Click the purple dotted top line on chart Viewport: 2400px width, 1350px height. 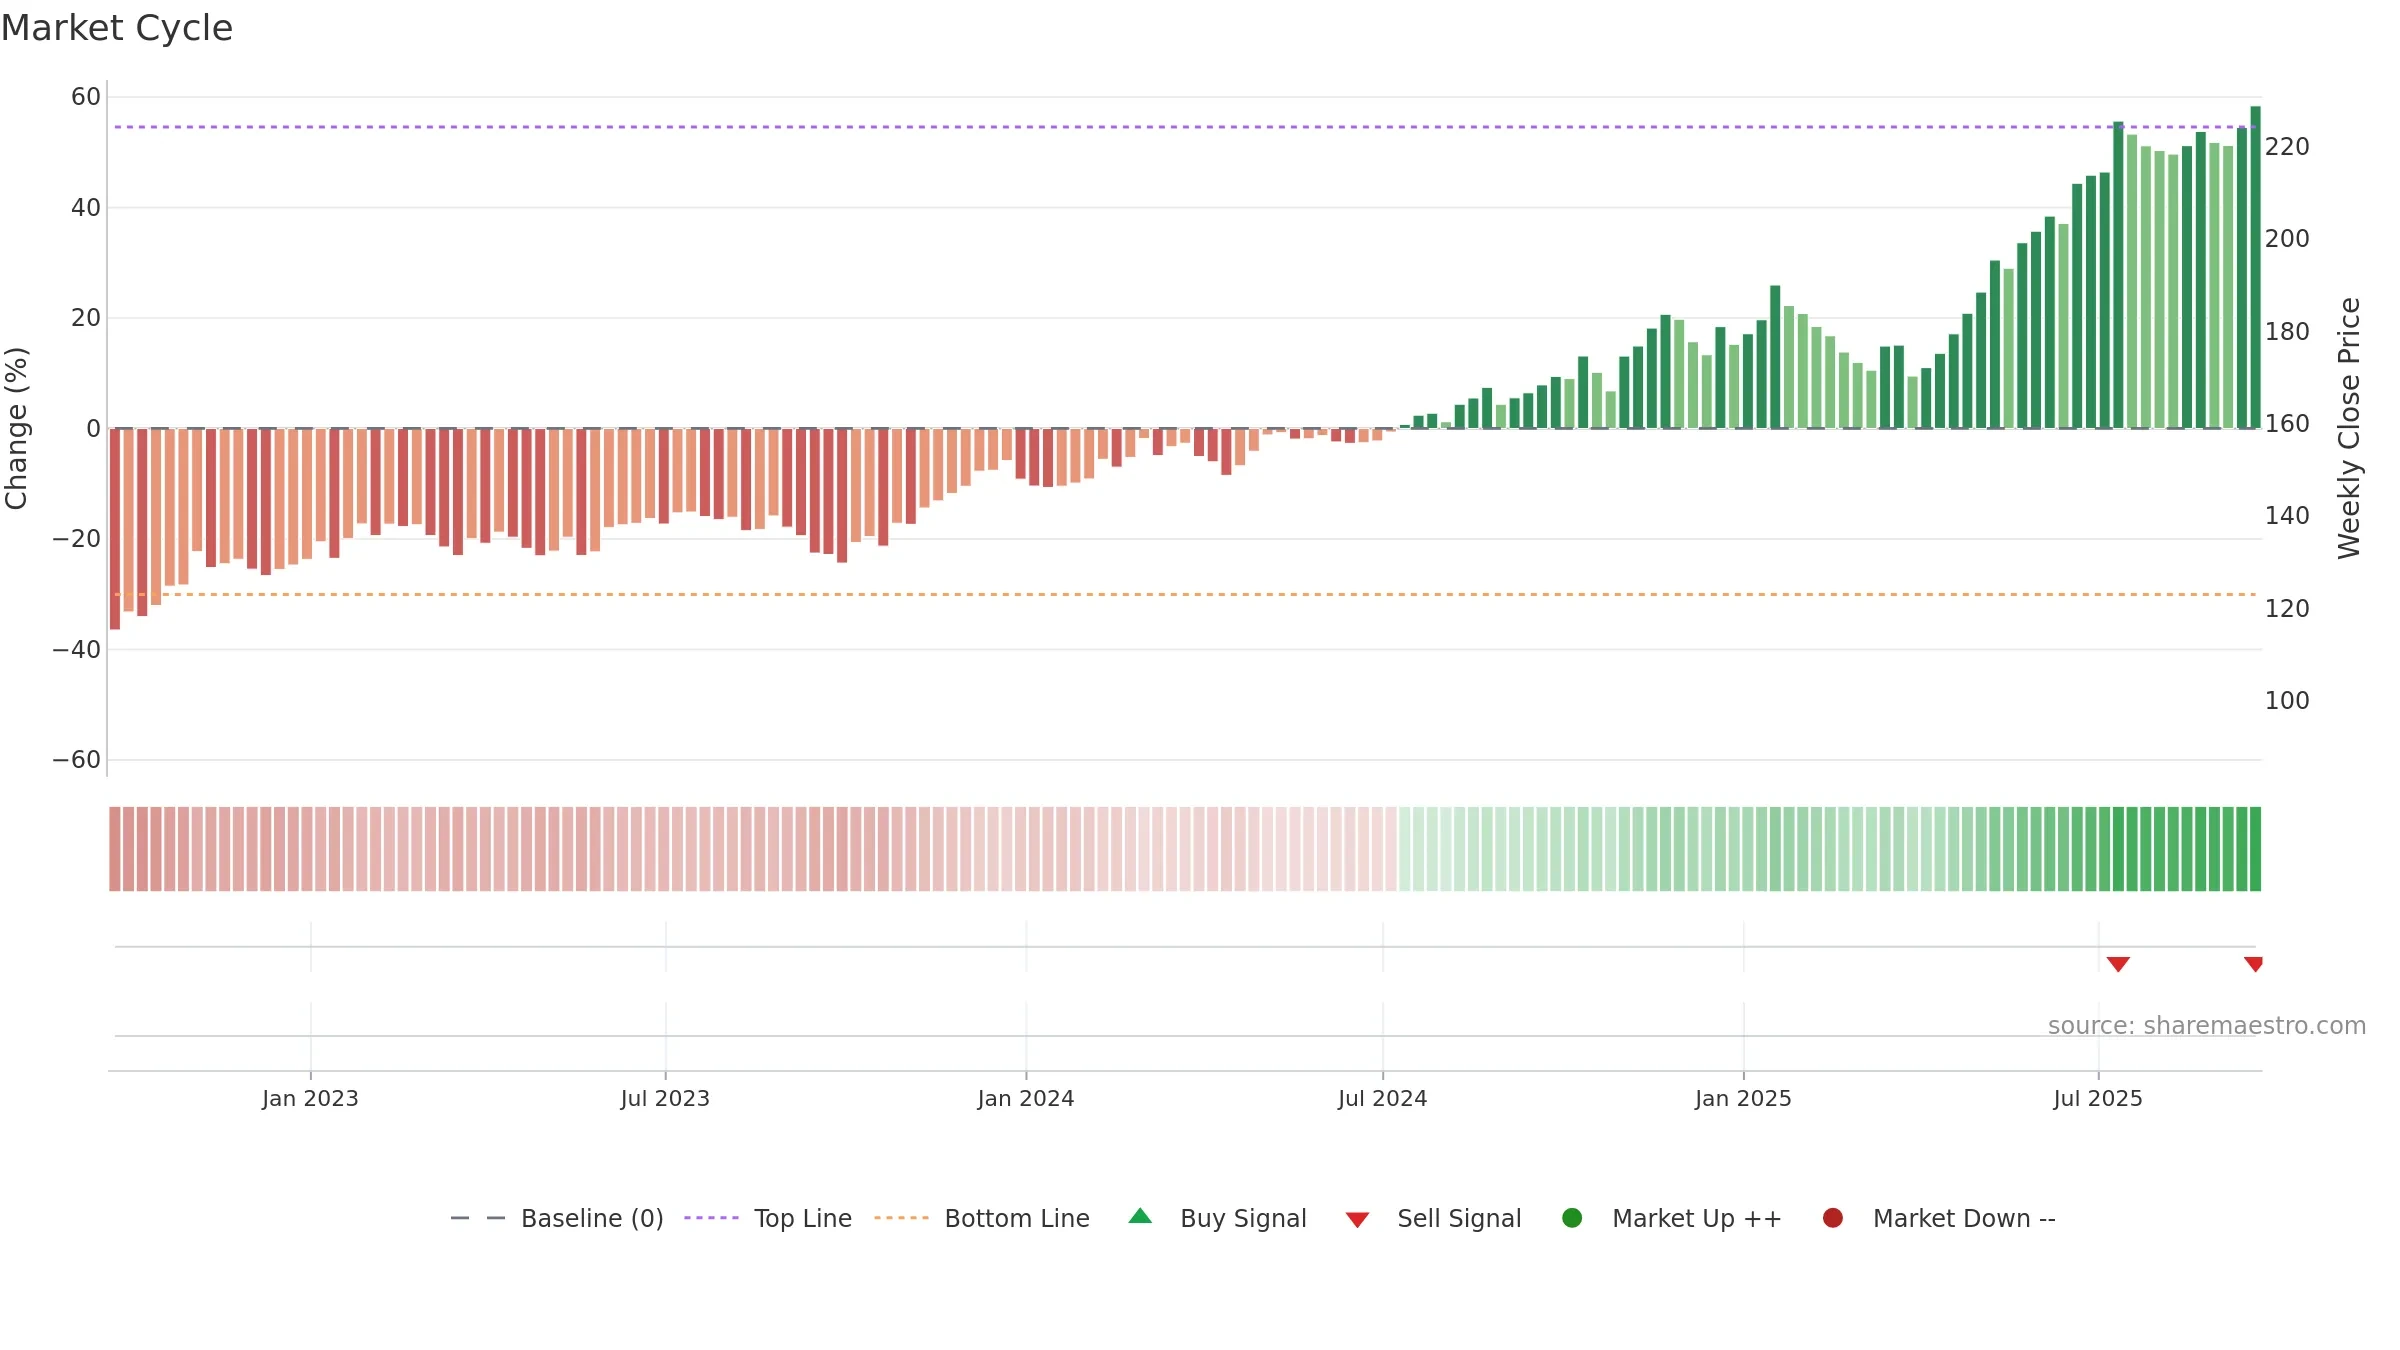1185,127
